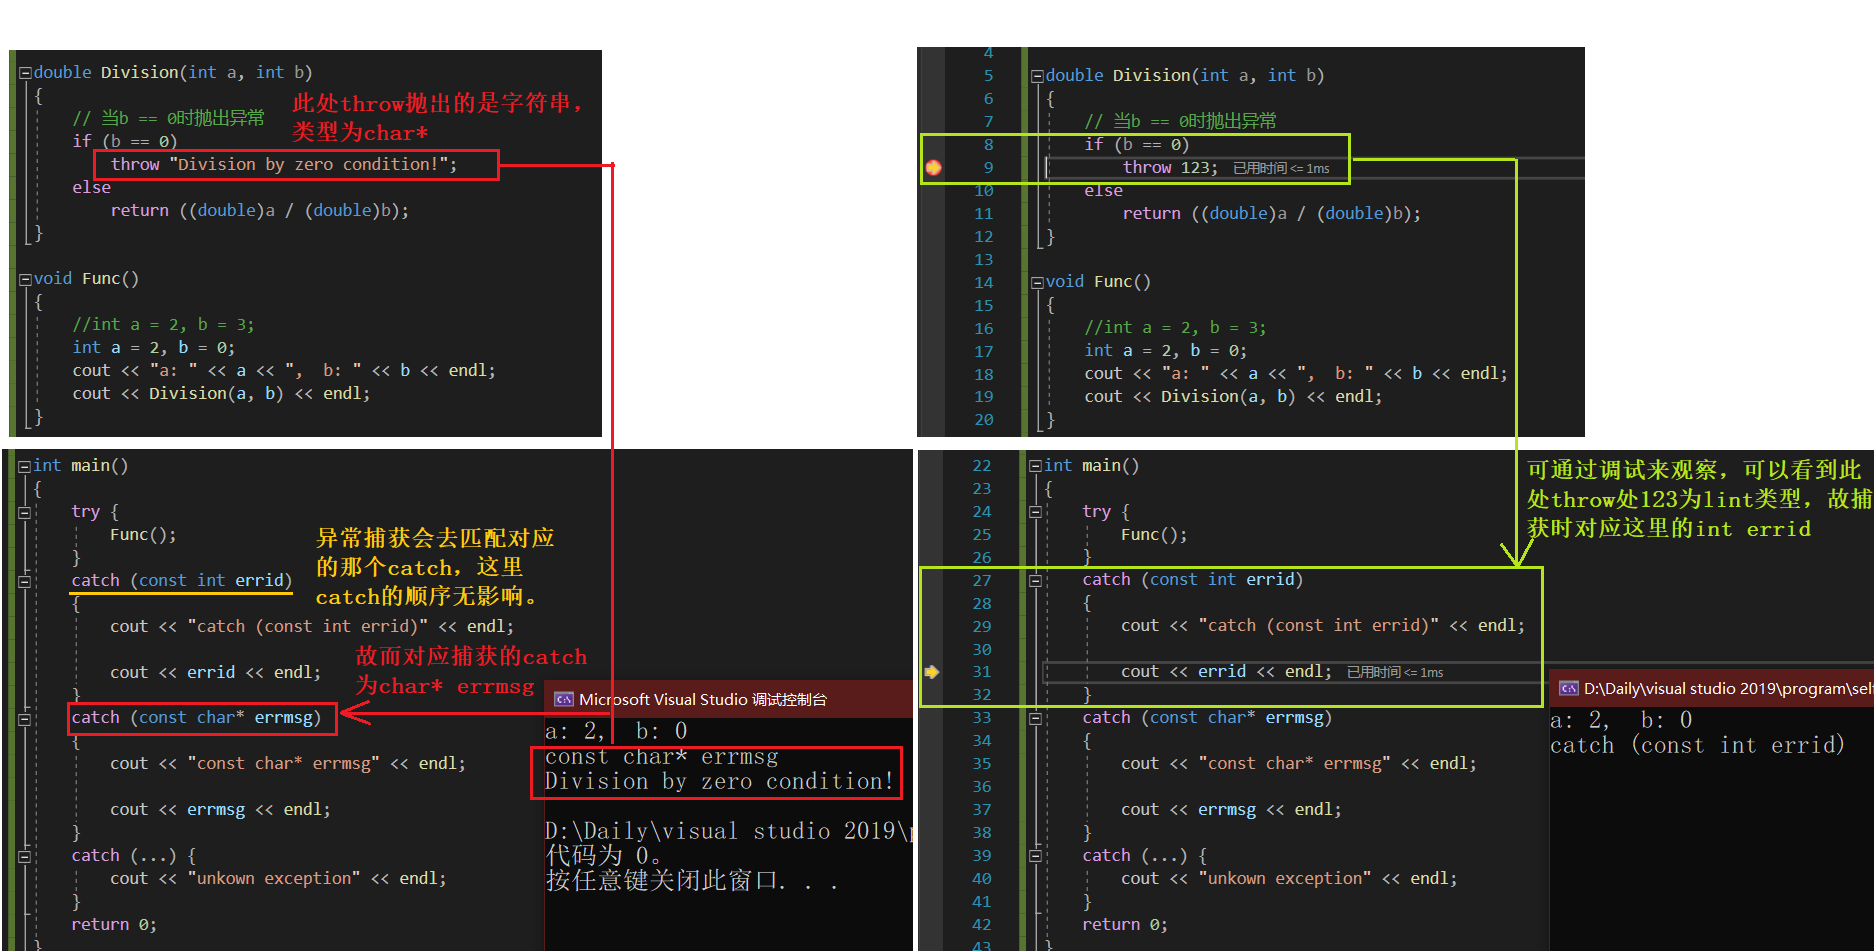Click line number 42 in the gutter
This screenshot has height=951, width=1874.
click(982, 925)
